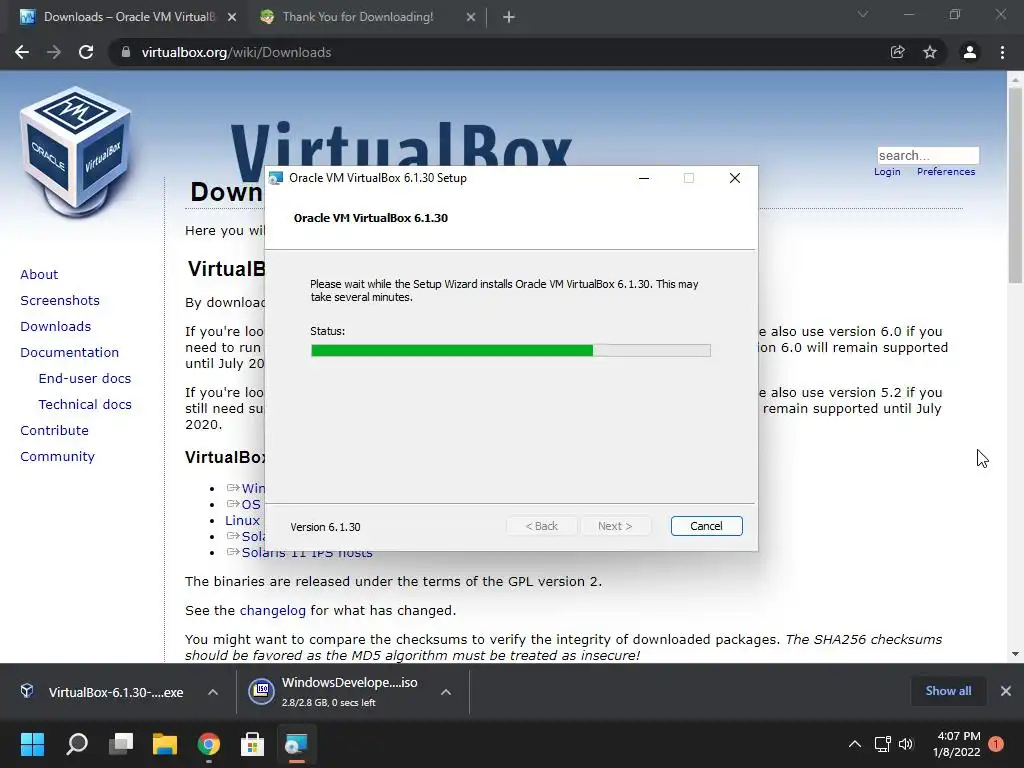1024x768 pixels.
Task: Open the Chrome profile icon
Action: pos(970,52)
